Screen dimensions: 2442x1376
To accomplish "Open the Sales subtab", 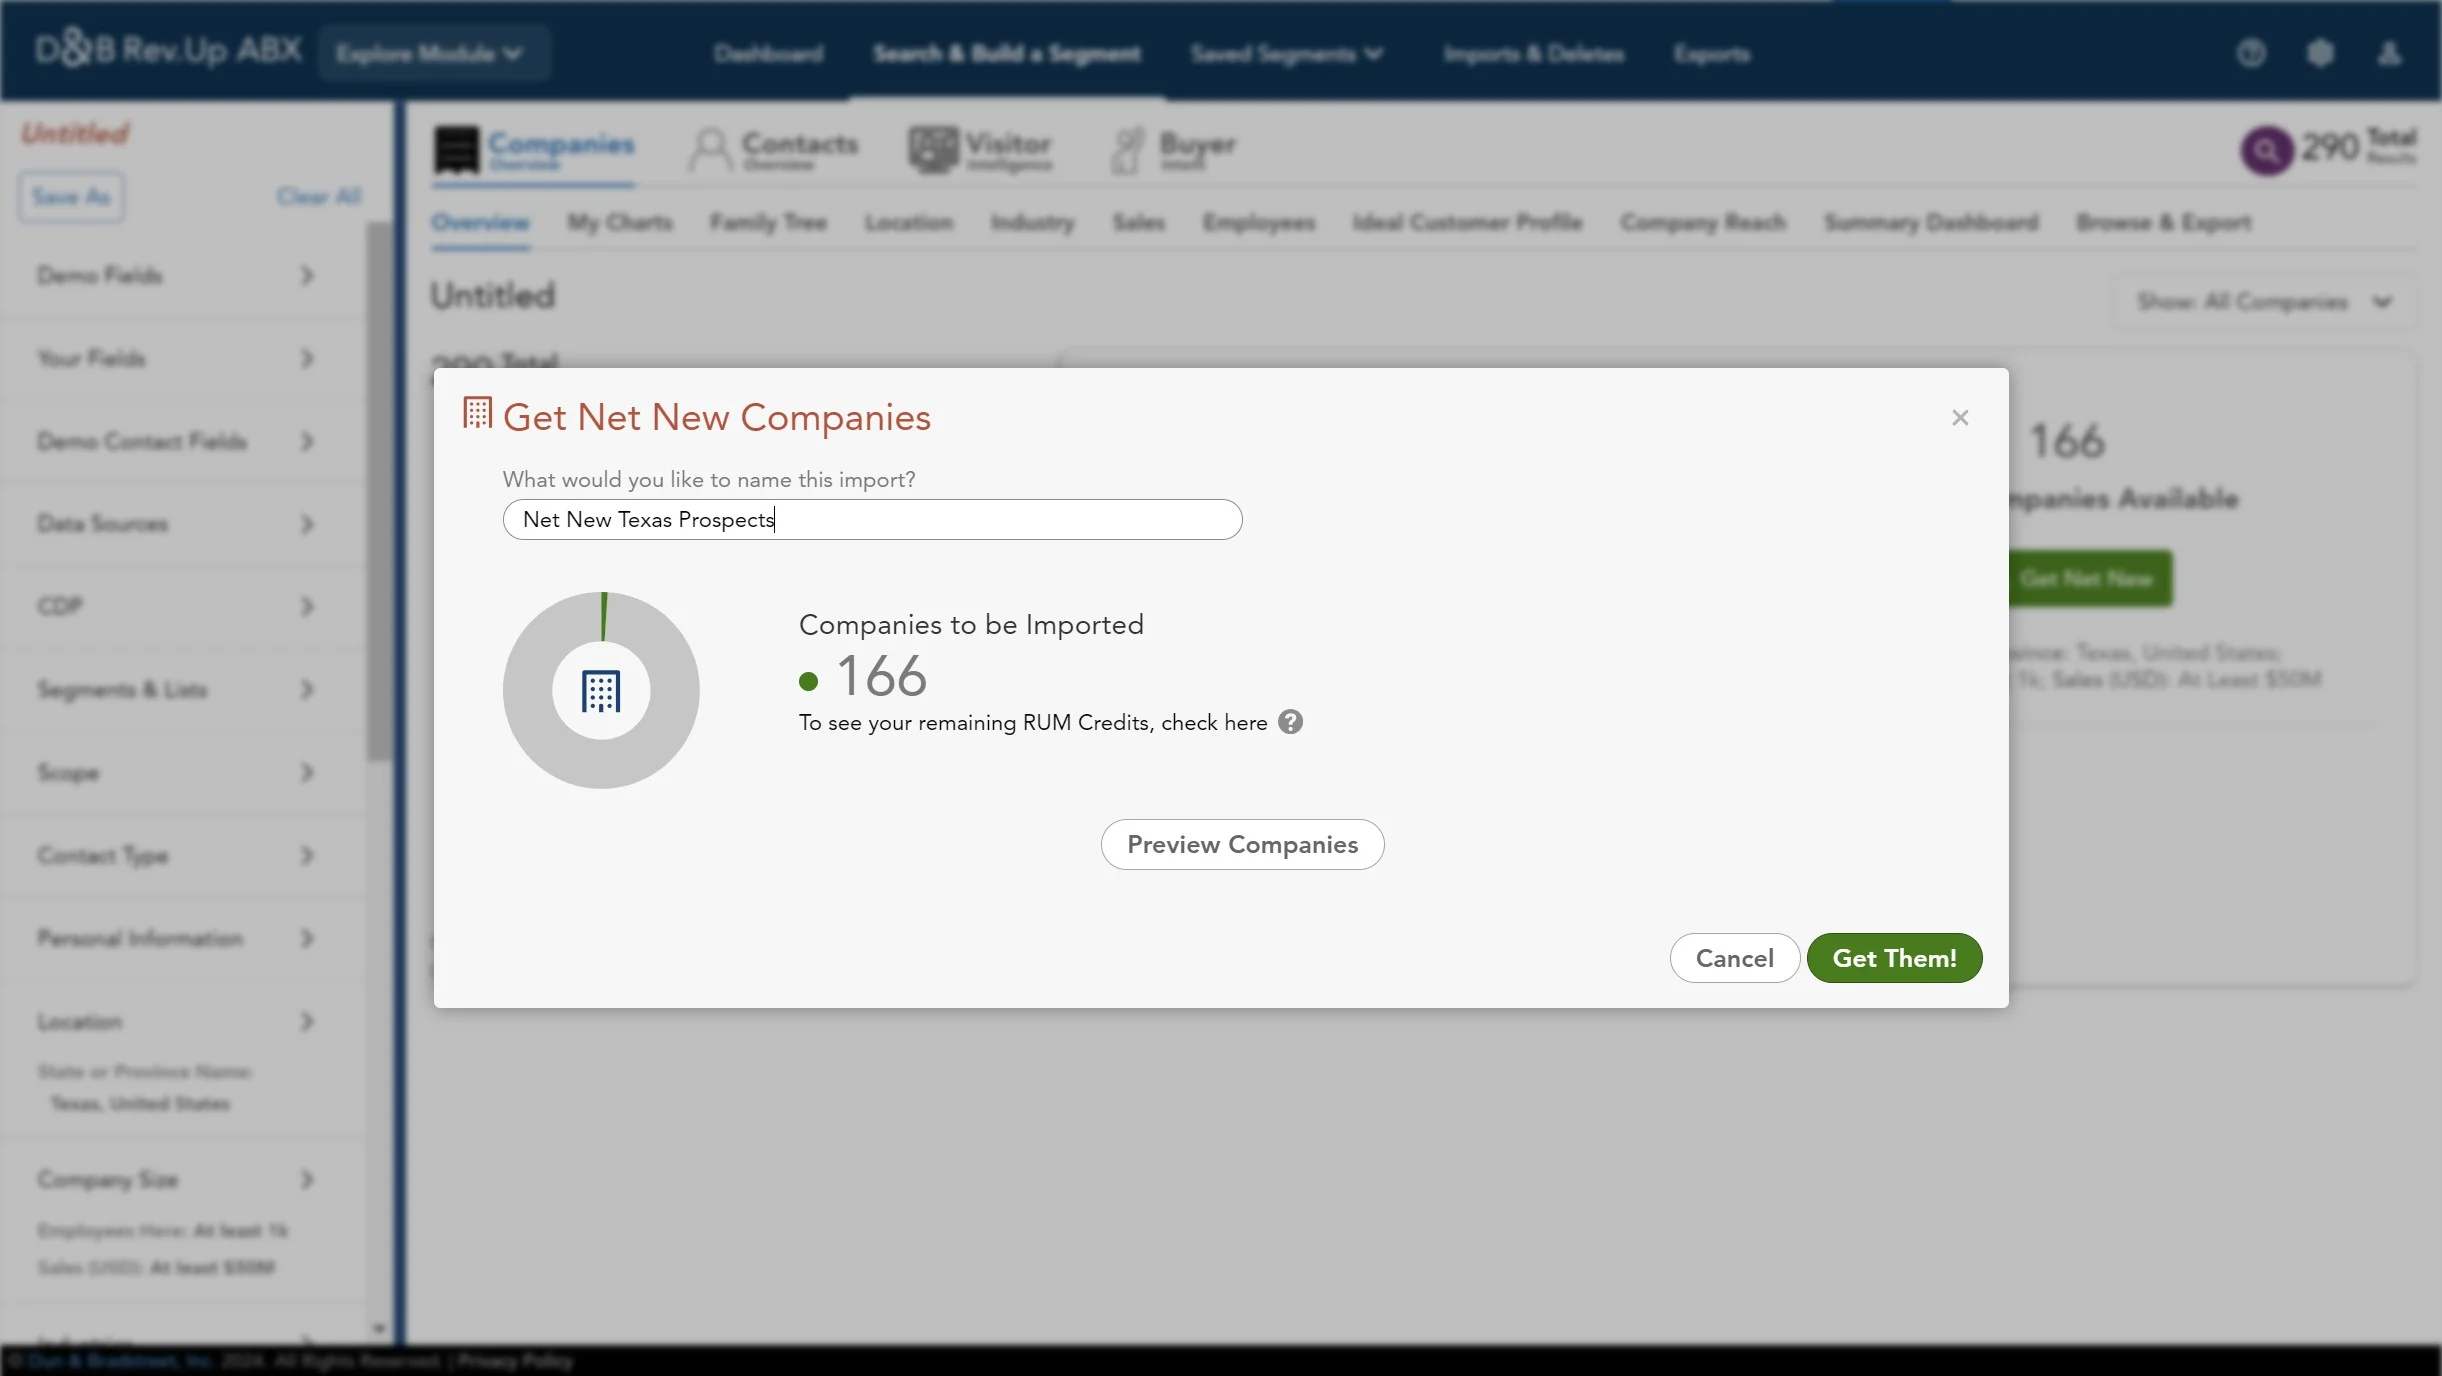I will tap(1139, 222).
